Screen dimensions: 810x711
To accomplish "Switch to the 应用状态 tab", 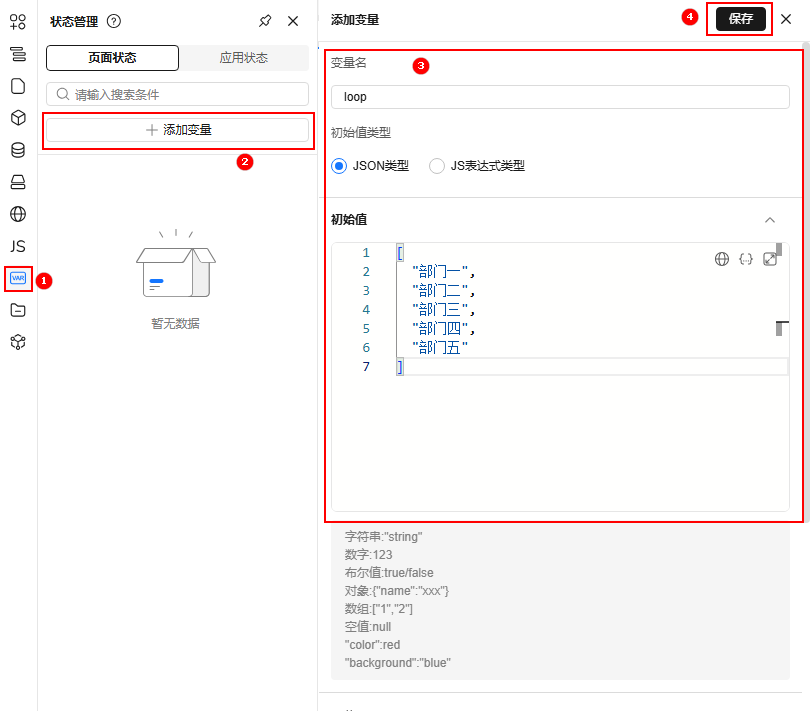I will [244, 58].
